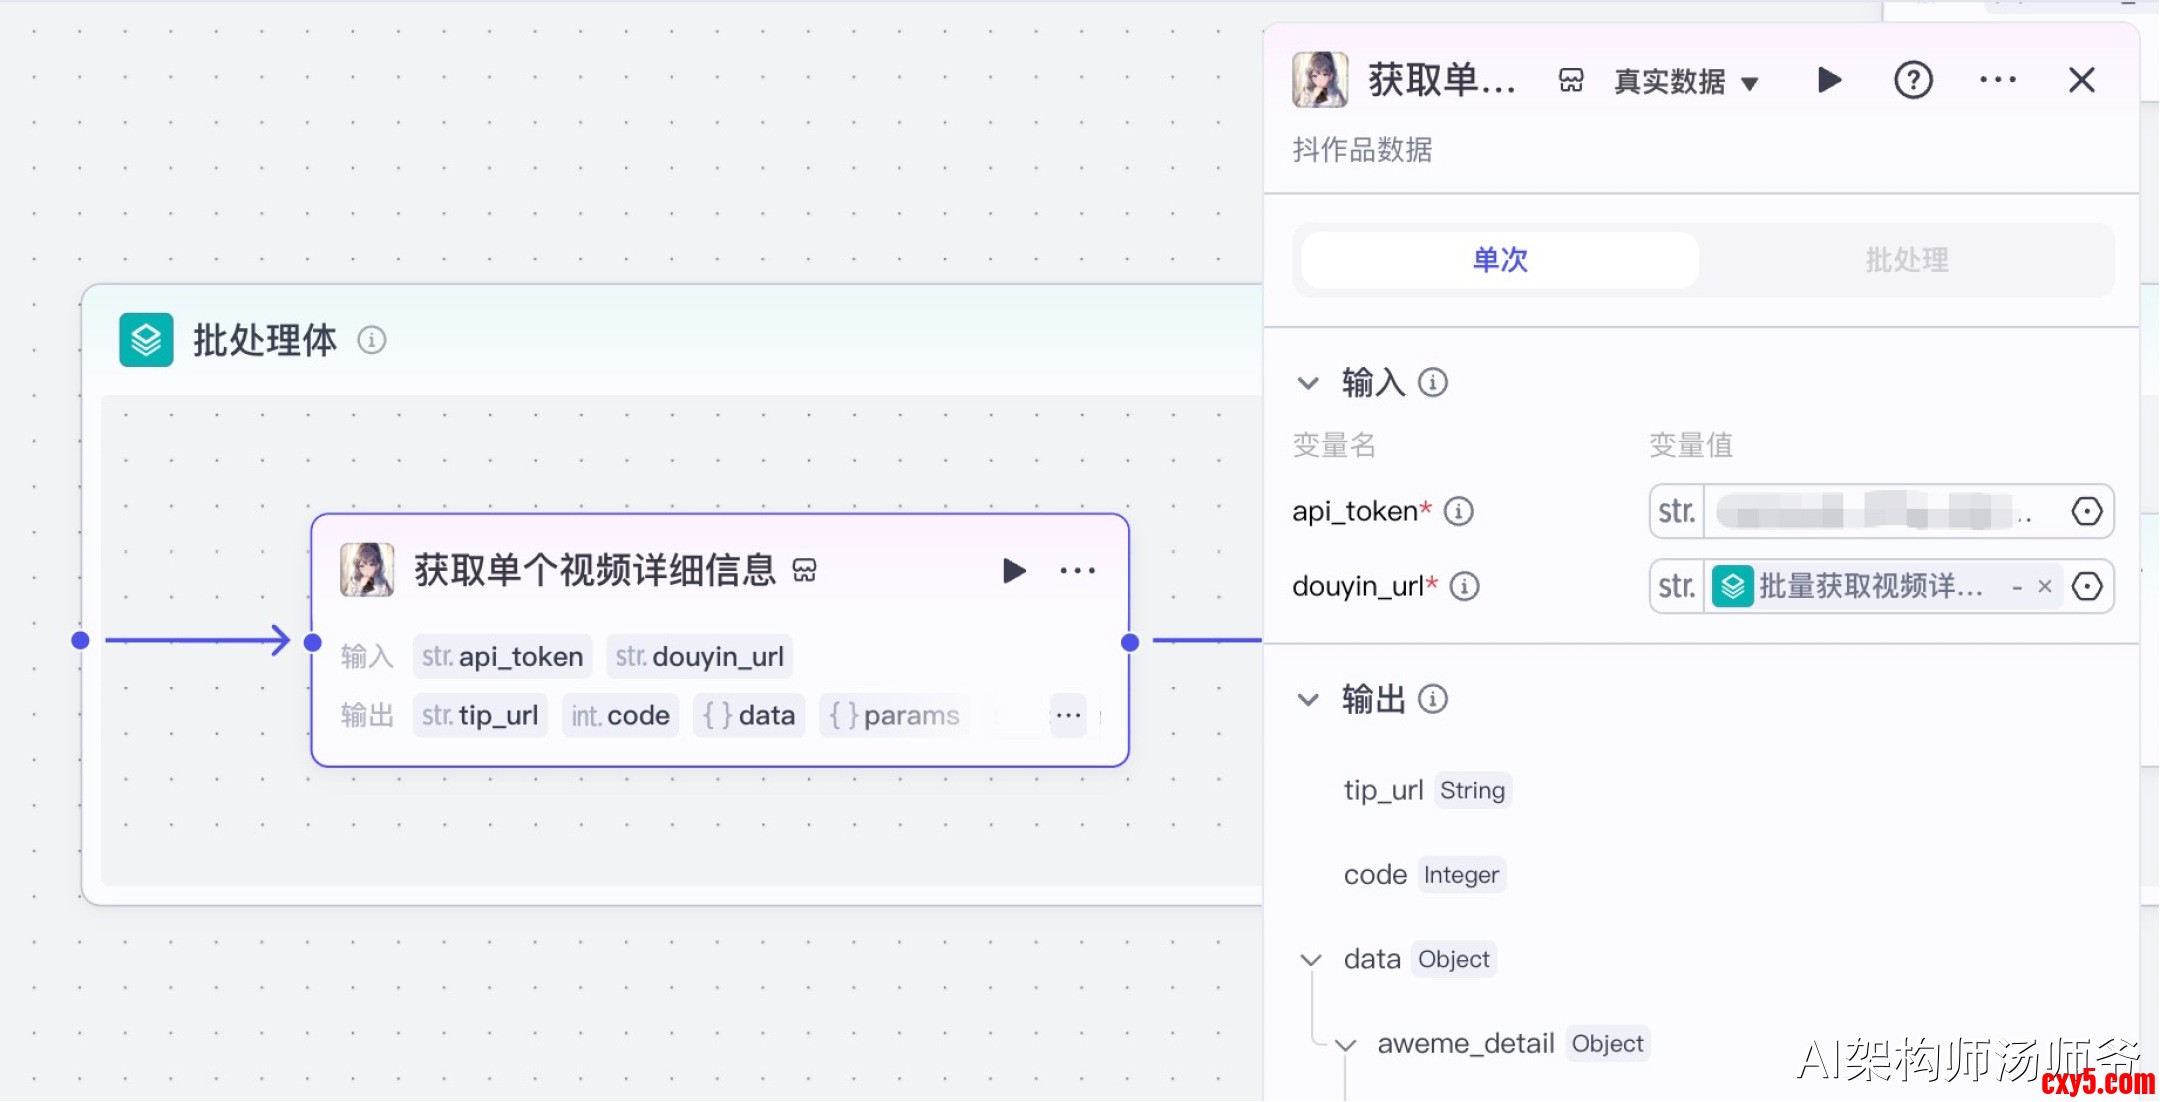Open 真实数据 dropdown in panel header
This screenshot has height=1102, width=2160.
[1686, 82]
